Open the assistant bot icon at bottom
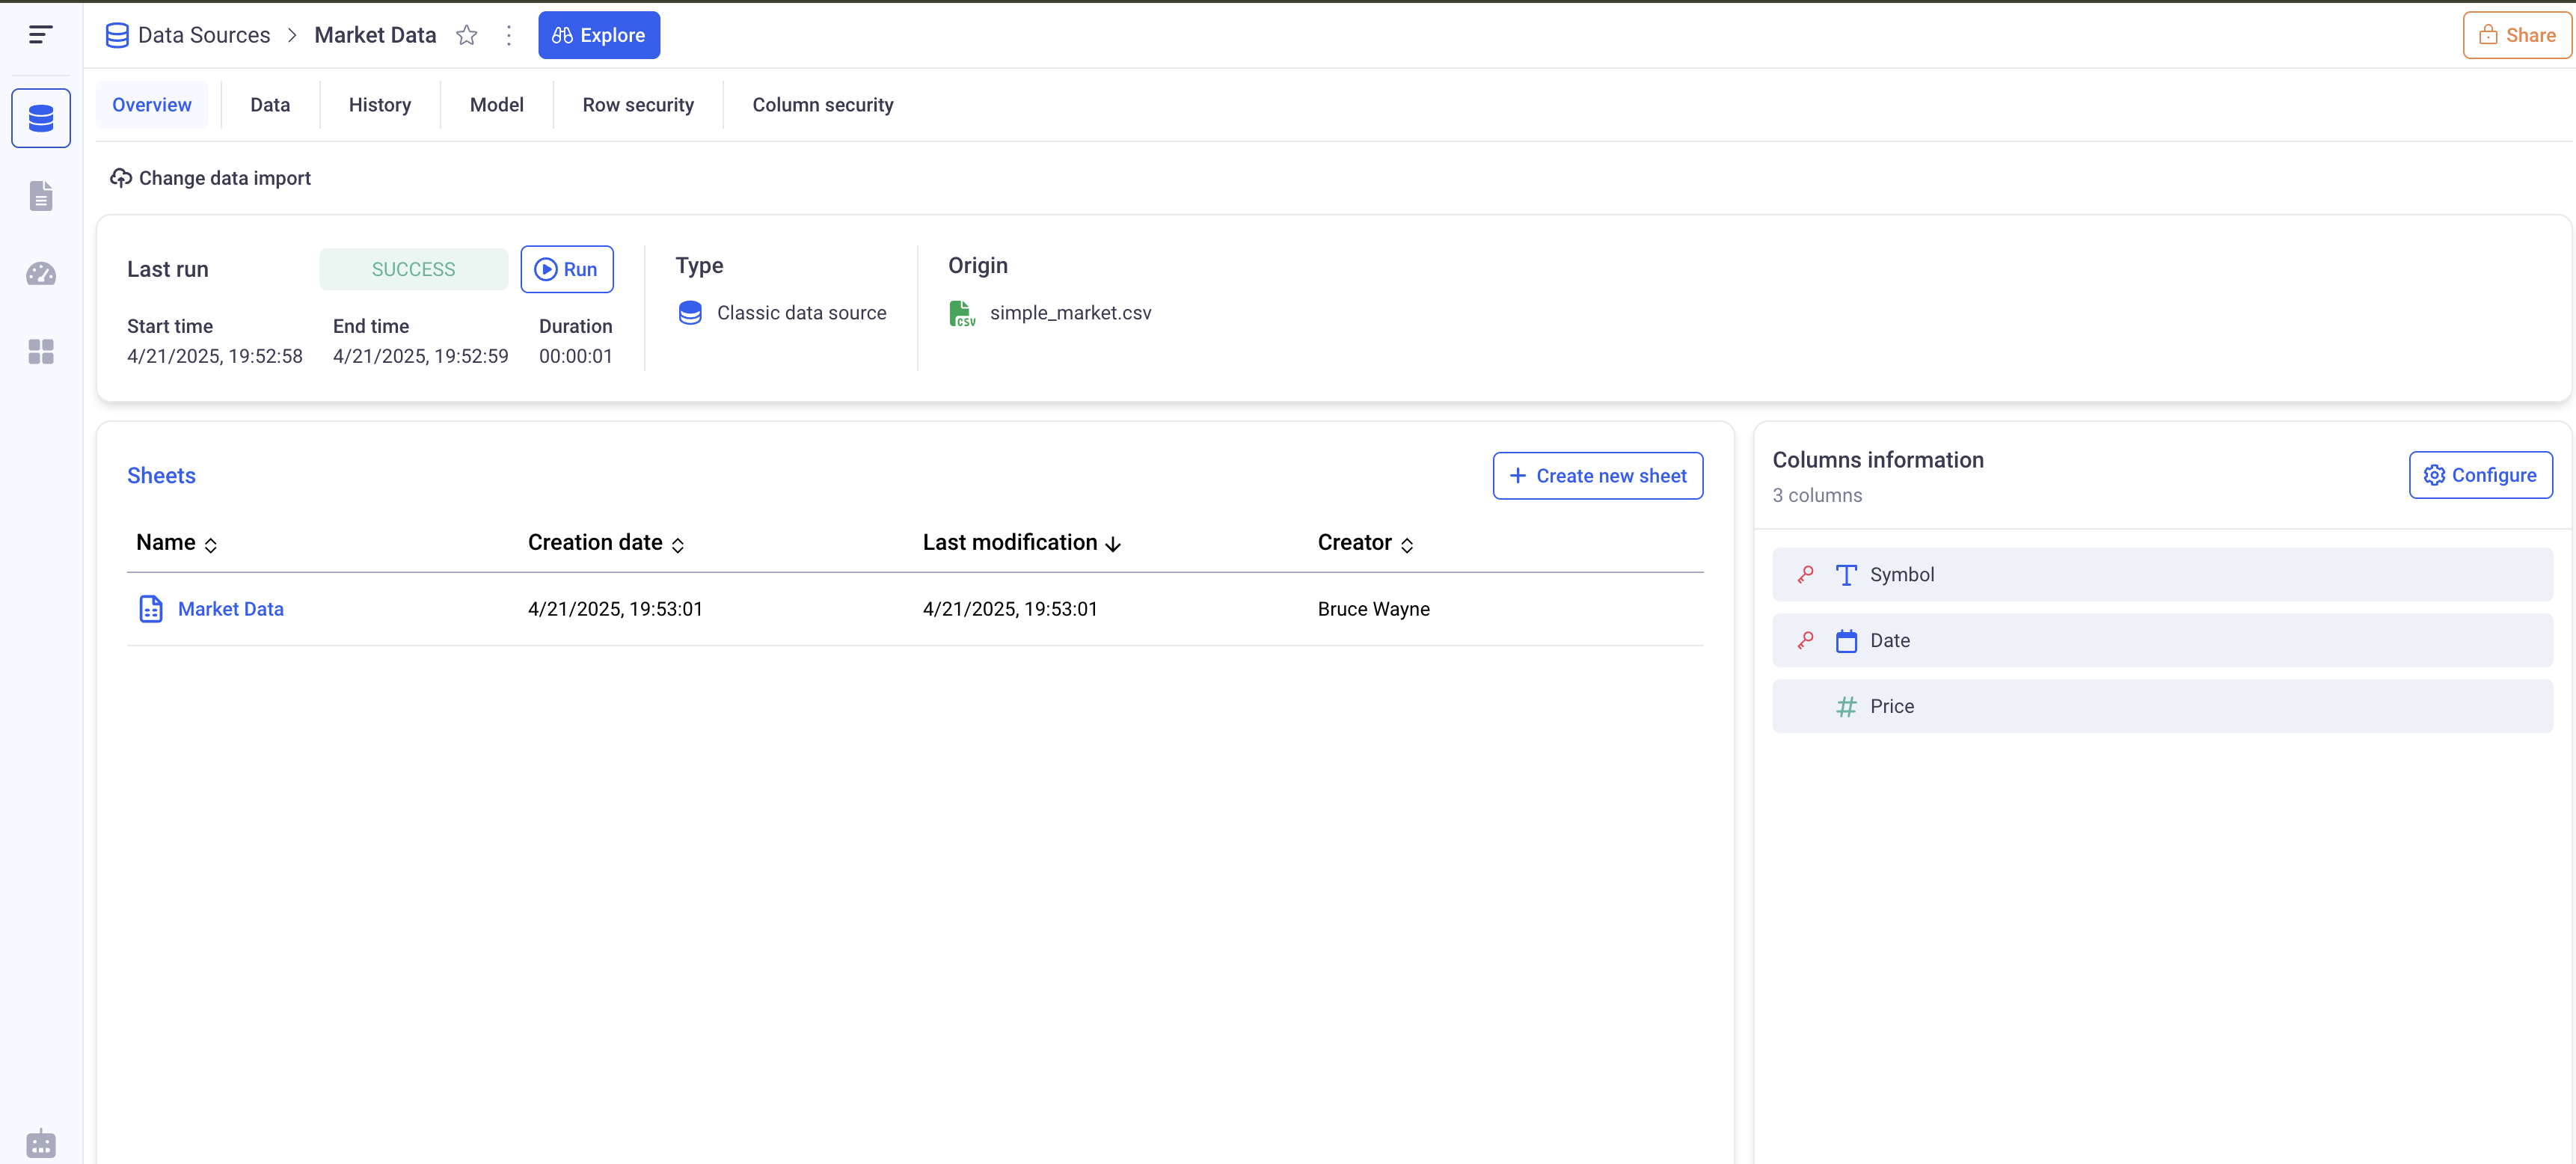The height and width of the screenshot is (1164, 2576). (41, 1143)
